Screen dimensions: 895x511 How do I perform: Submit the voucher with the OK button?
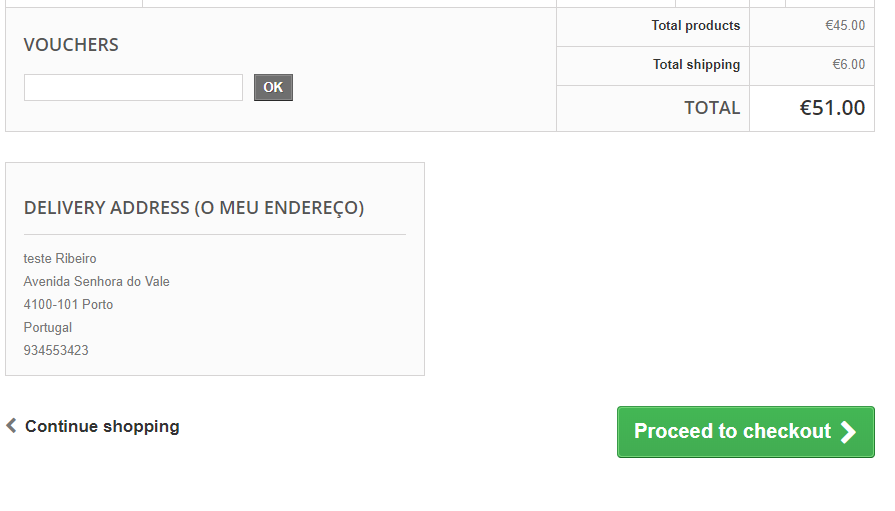point(273,88)
